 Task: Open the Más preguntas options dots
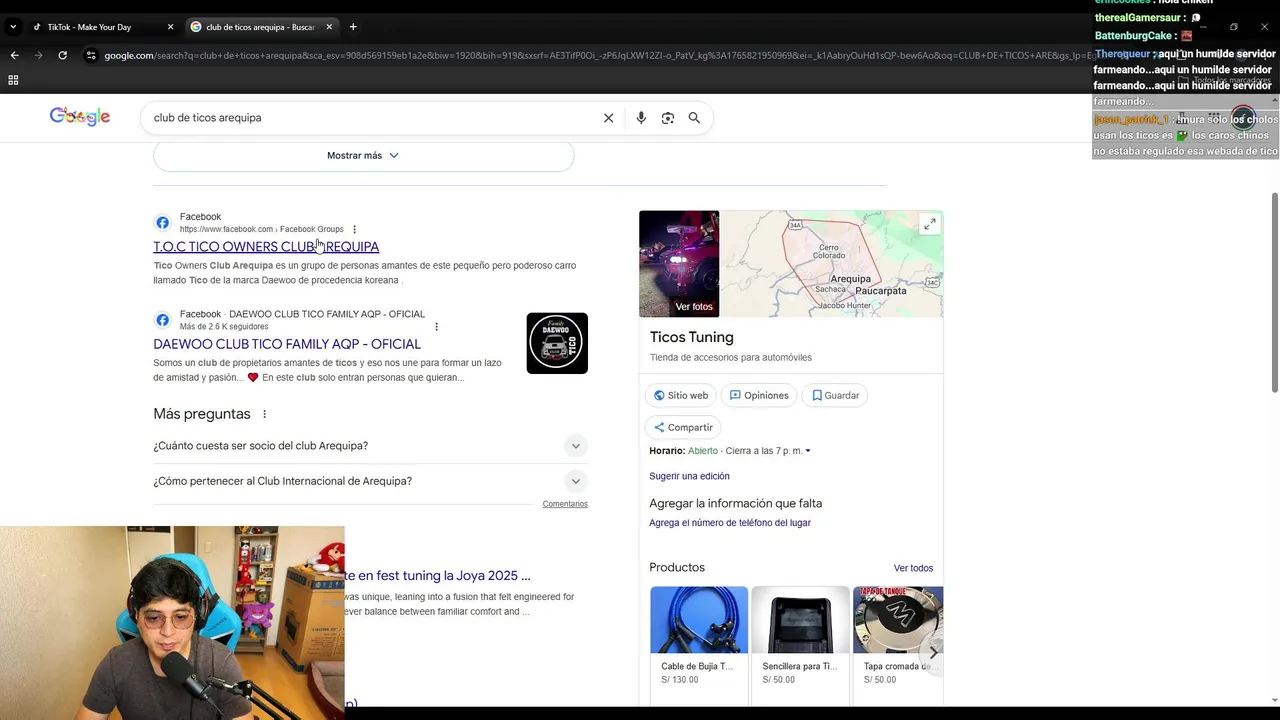(x=264, y=414)
